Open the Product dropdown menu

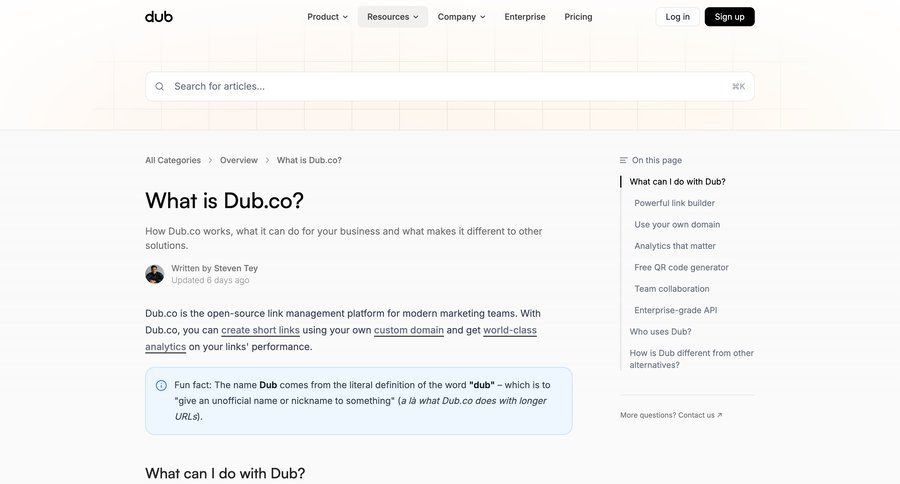point(328,17)
